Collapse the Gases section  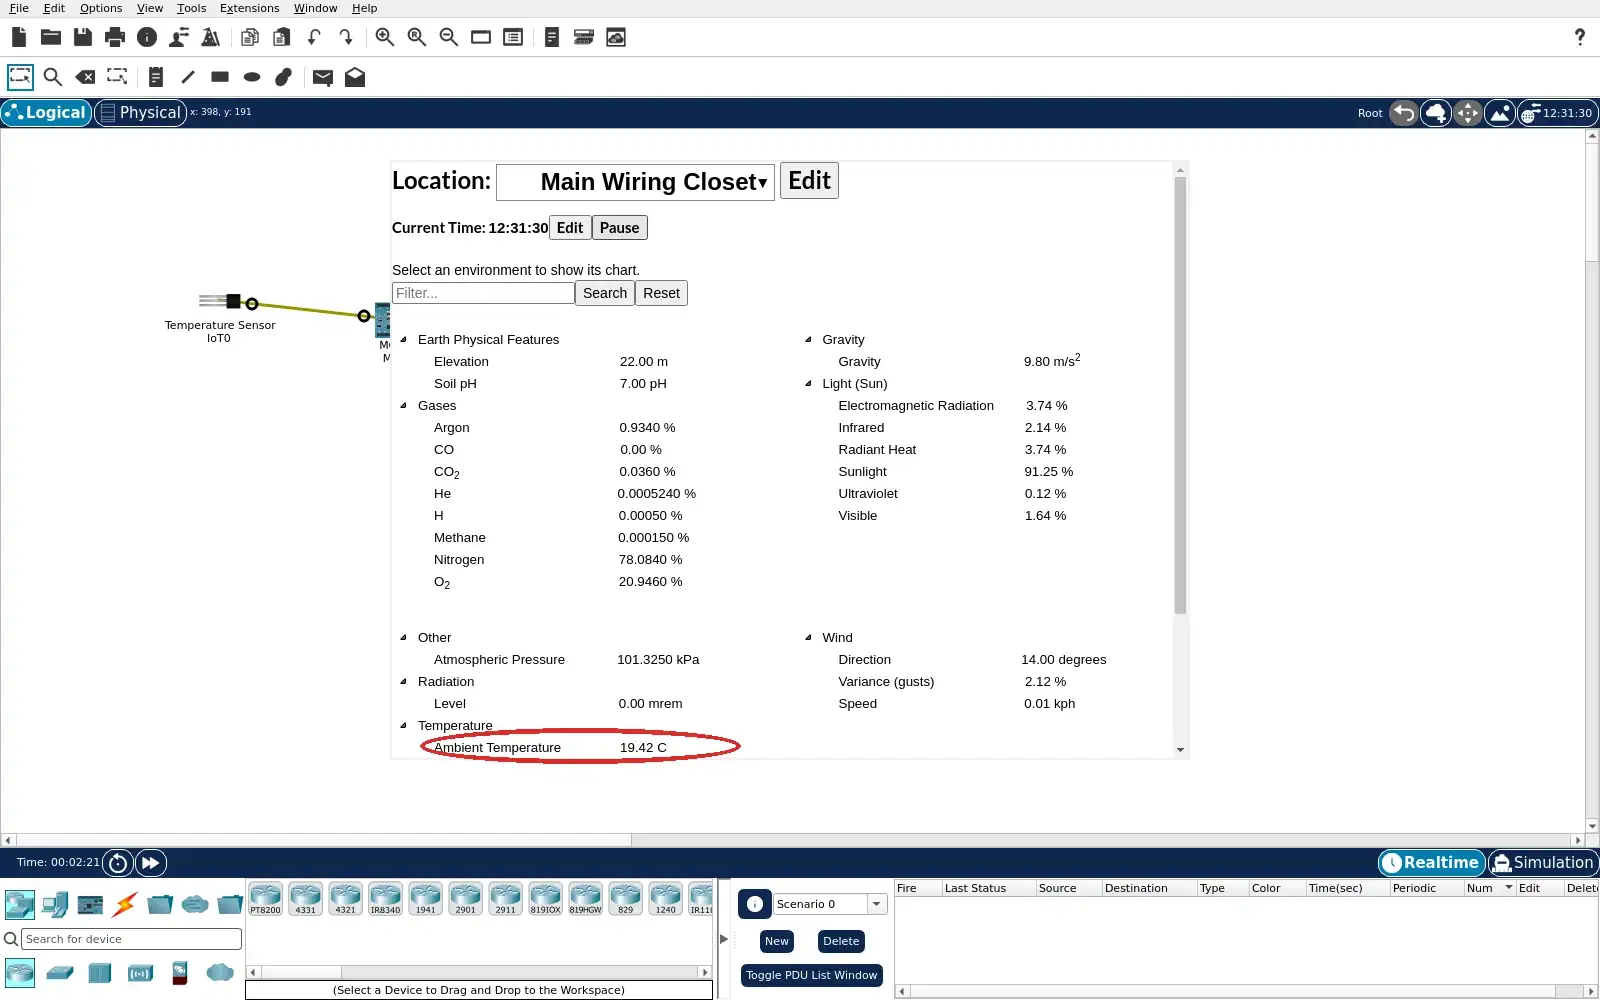tap(404, 406)
